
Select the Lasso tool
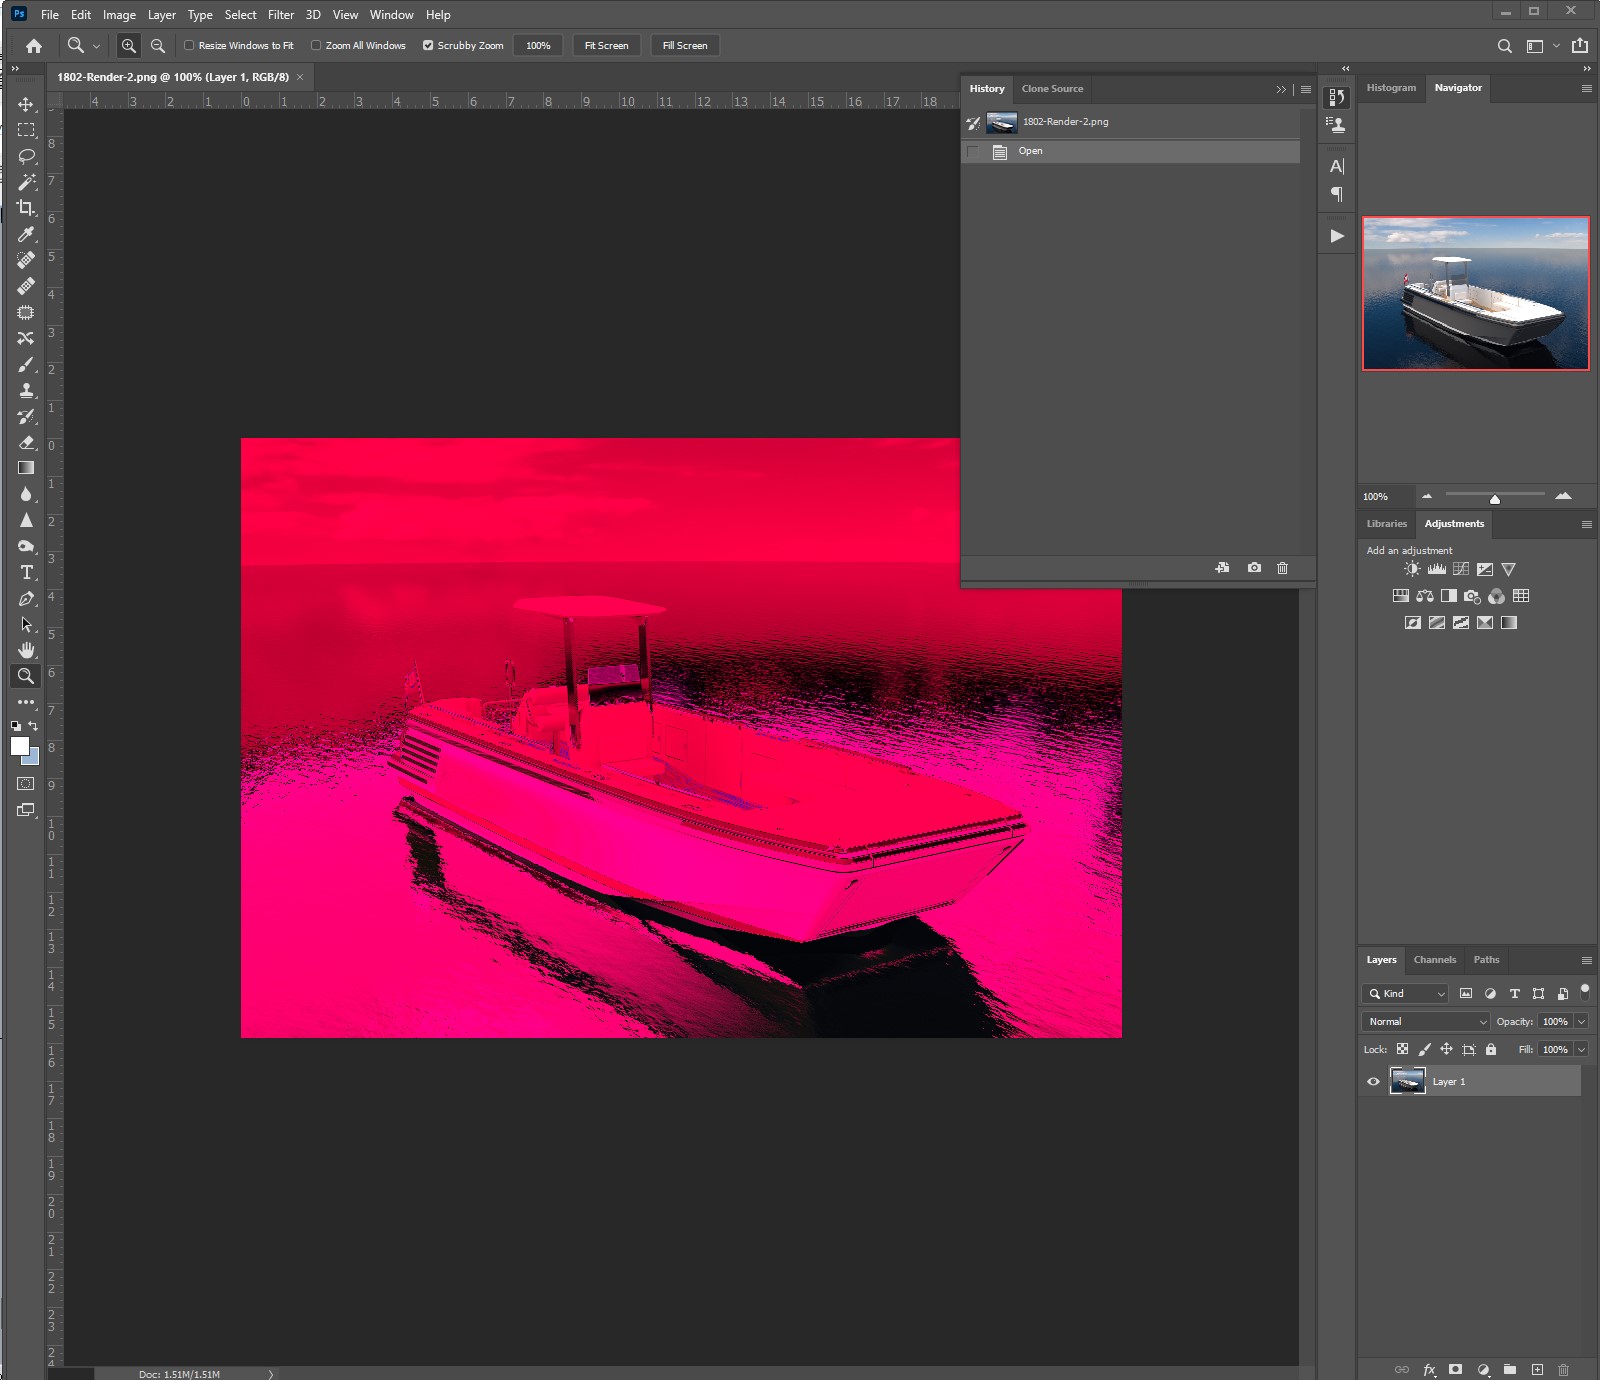point(26,156)
